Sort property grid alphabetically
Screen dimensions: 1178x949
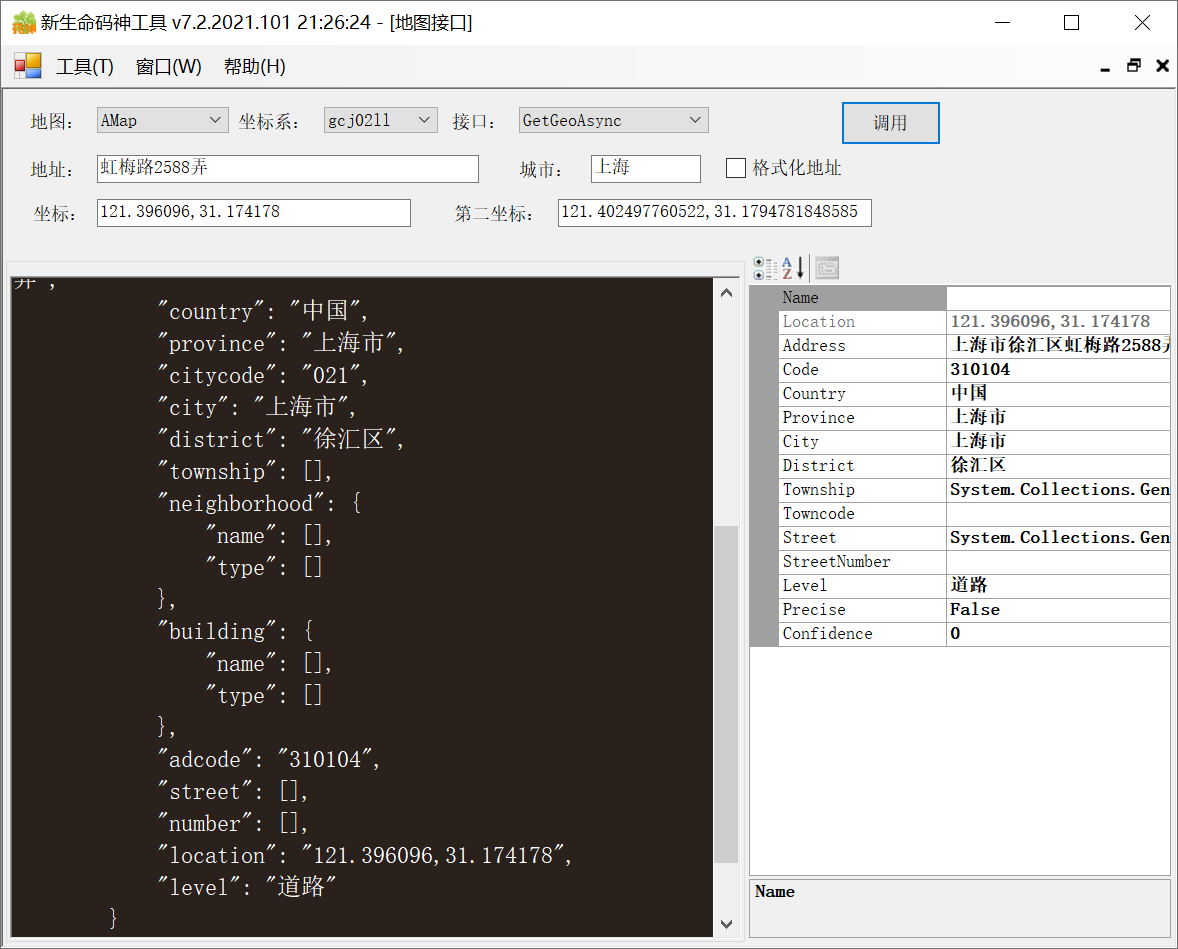(793, 267)
